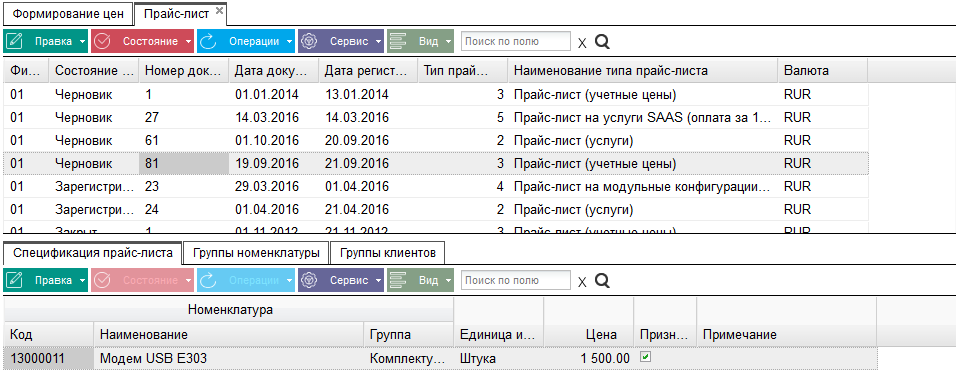Sort by the Валюта column header
This screenshot has width=956, height=381.
tap(822, 71)
